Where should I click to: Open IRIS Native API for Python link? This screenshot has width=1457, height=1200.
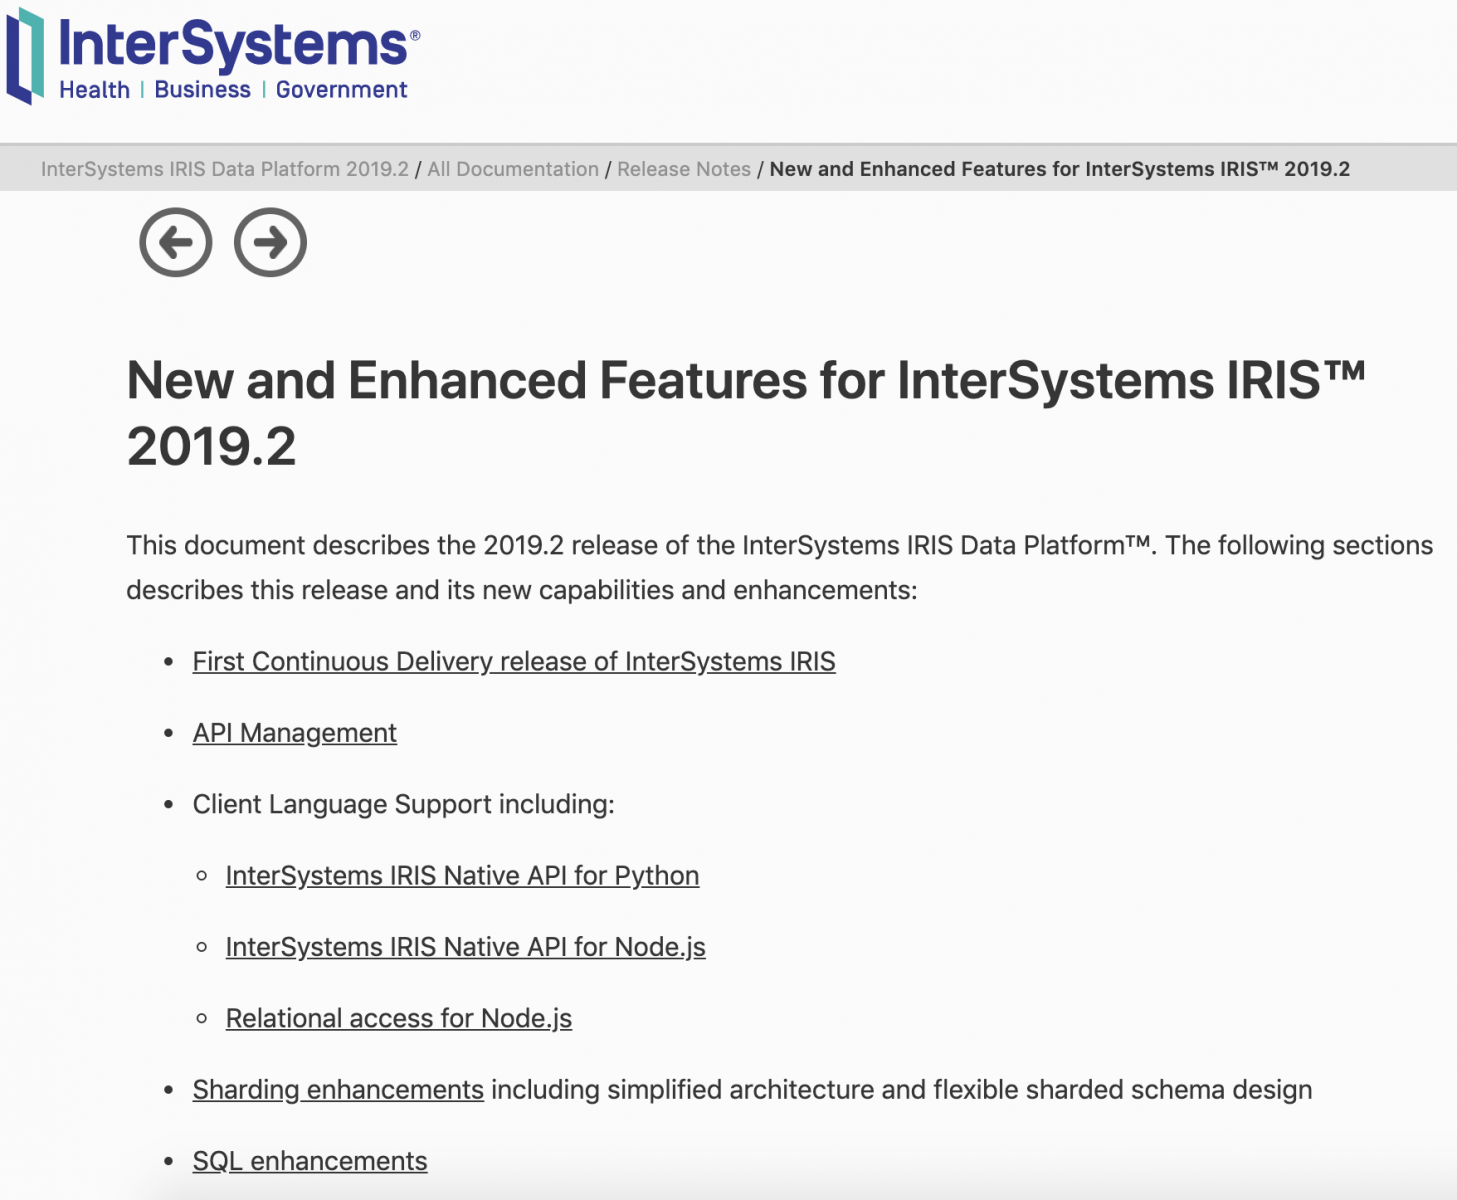point(462,876)
